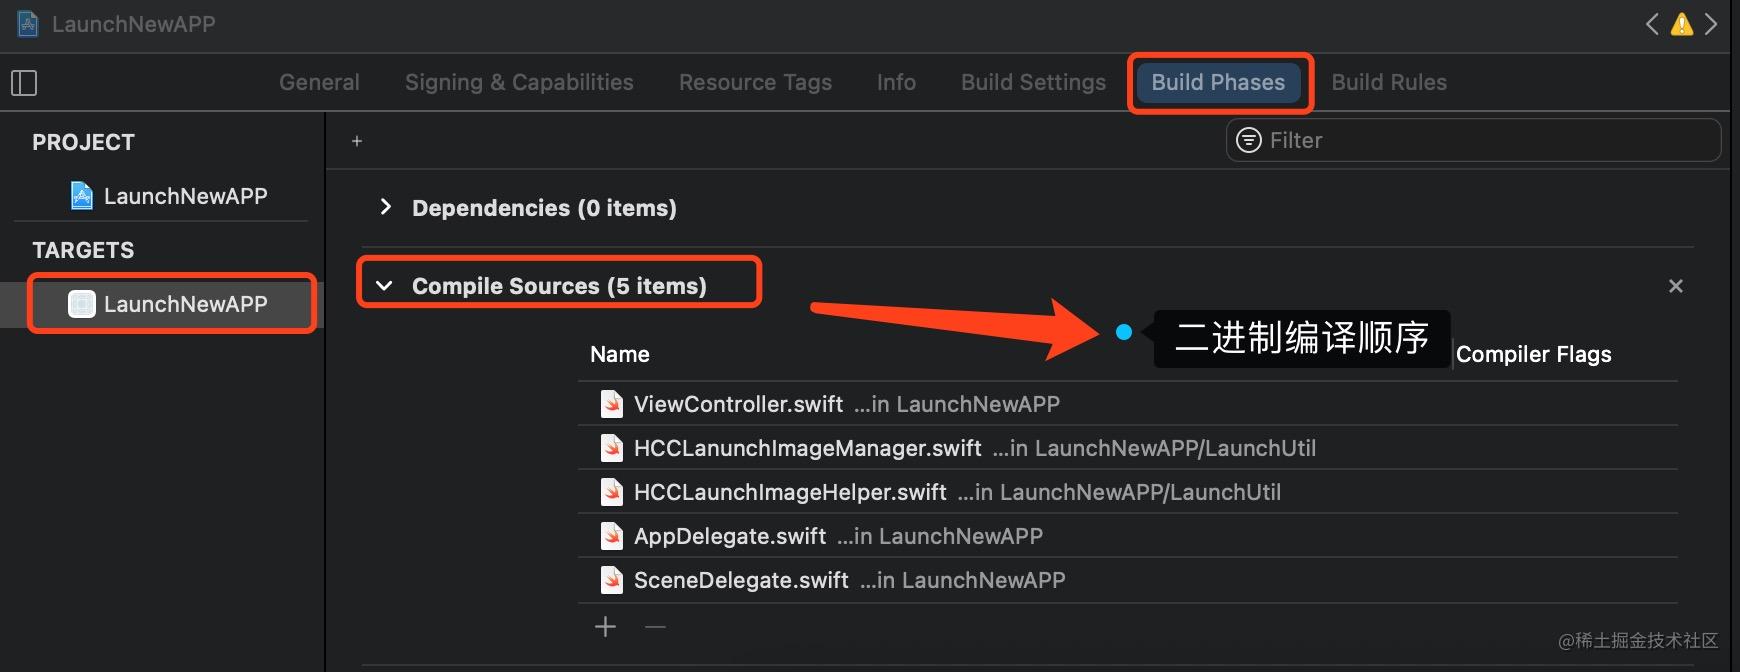This screenshot has height=672, width=1740.
Task: Switch to the Resource Tags tab
Action: pos(755,83)
